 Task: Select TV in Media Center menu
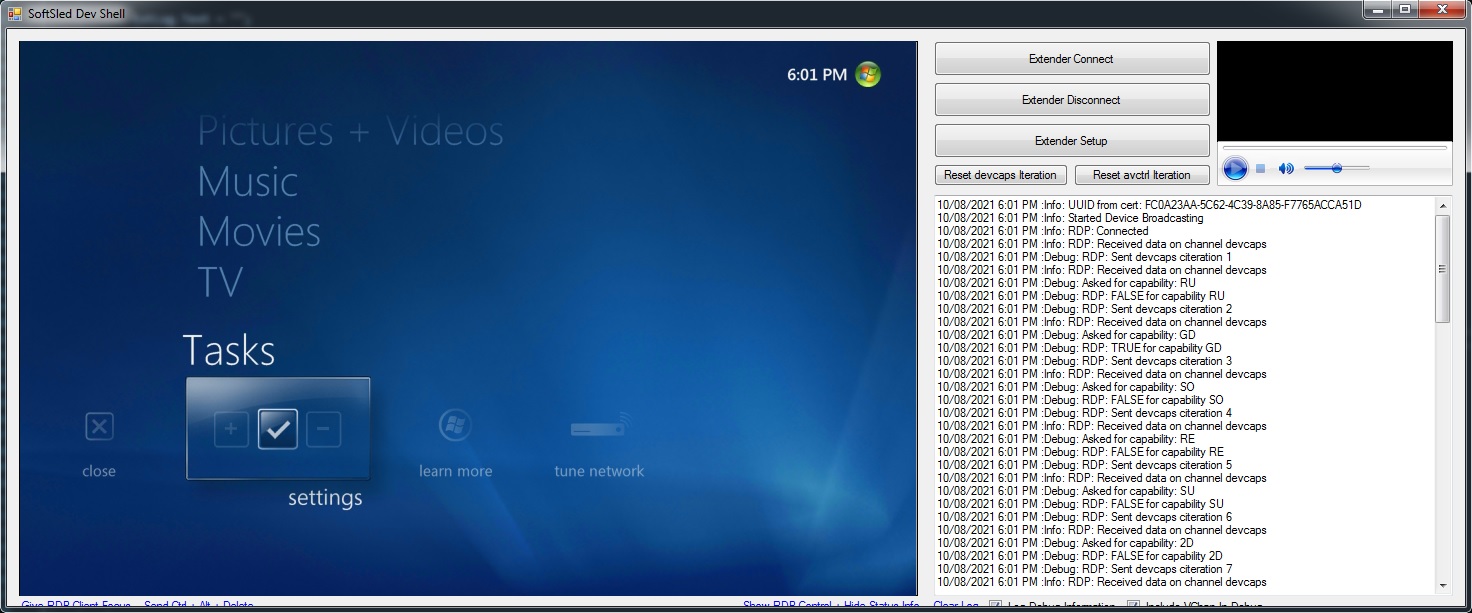[220, 282]
